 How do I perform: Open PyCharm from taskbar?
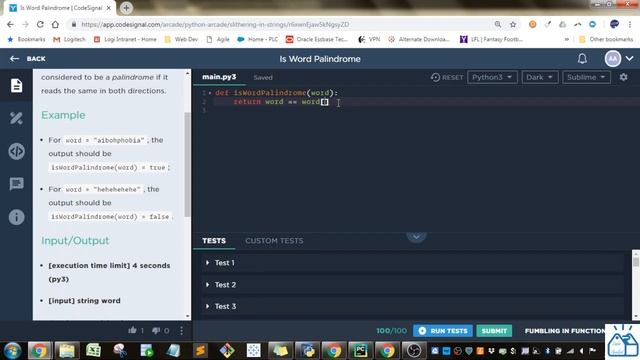tap(360, 351)
